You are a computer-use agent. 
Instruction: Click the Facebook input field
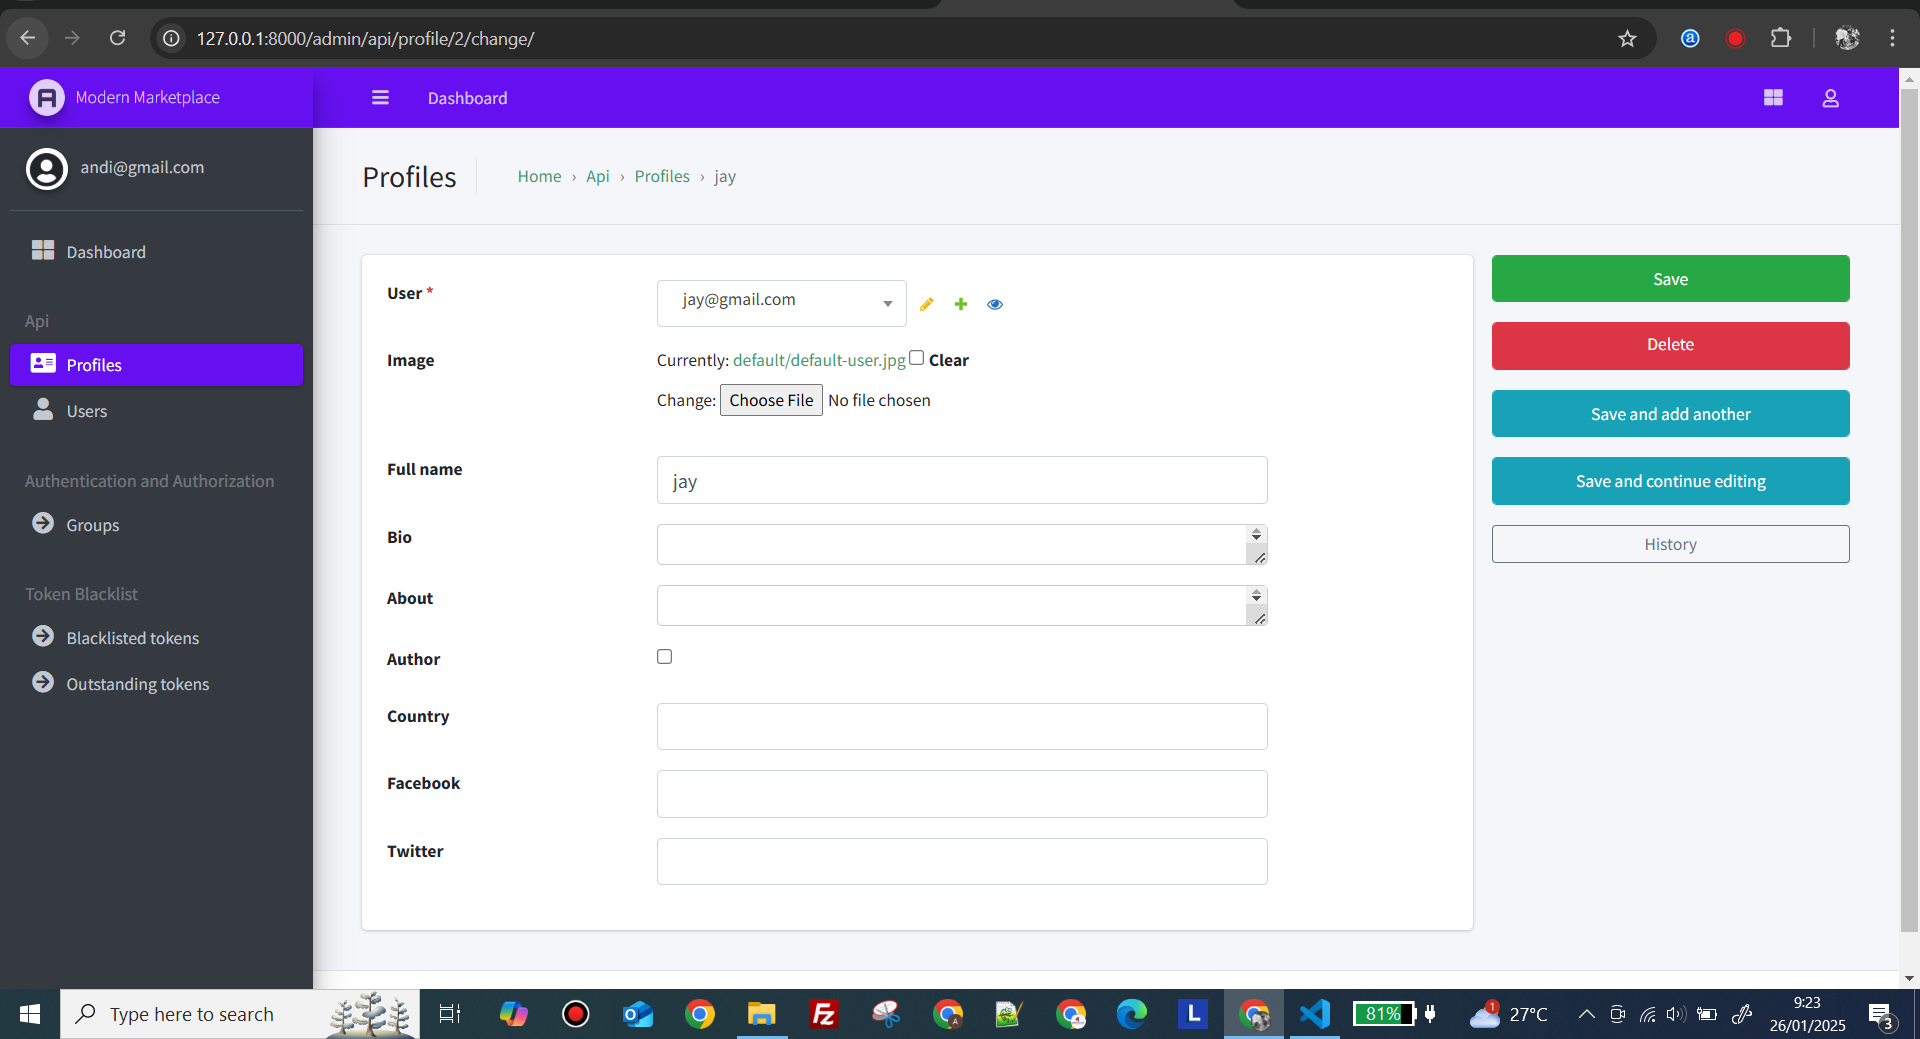pyautogui.click(x=962, y=794)
